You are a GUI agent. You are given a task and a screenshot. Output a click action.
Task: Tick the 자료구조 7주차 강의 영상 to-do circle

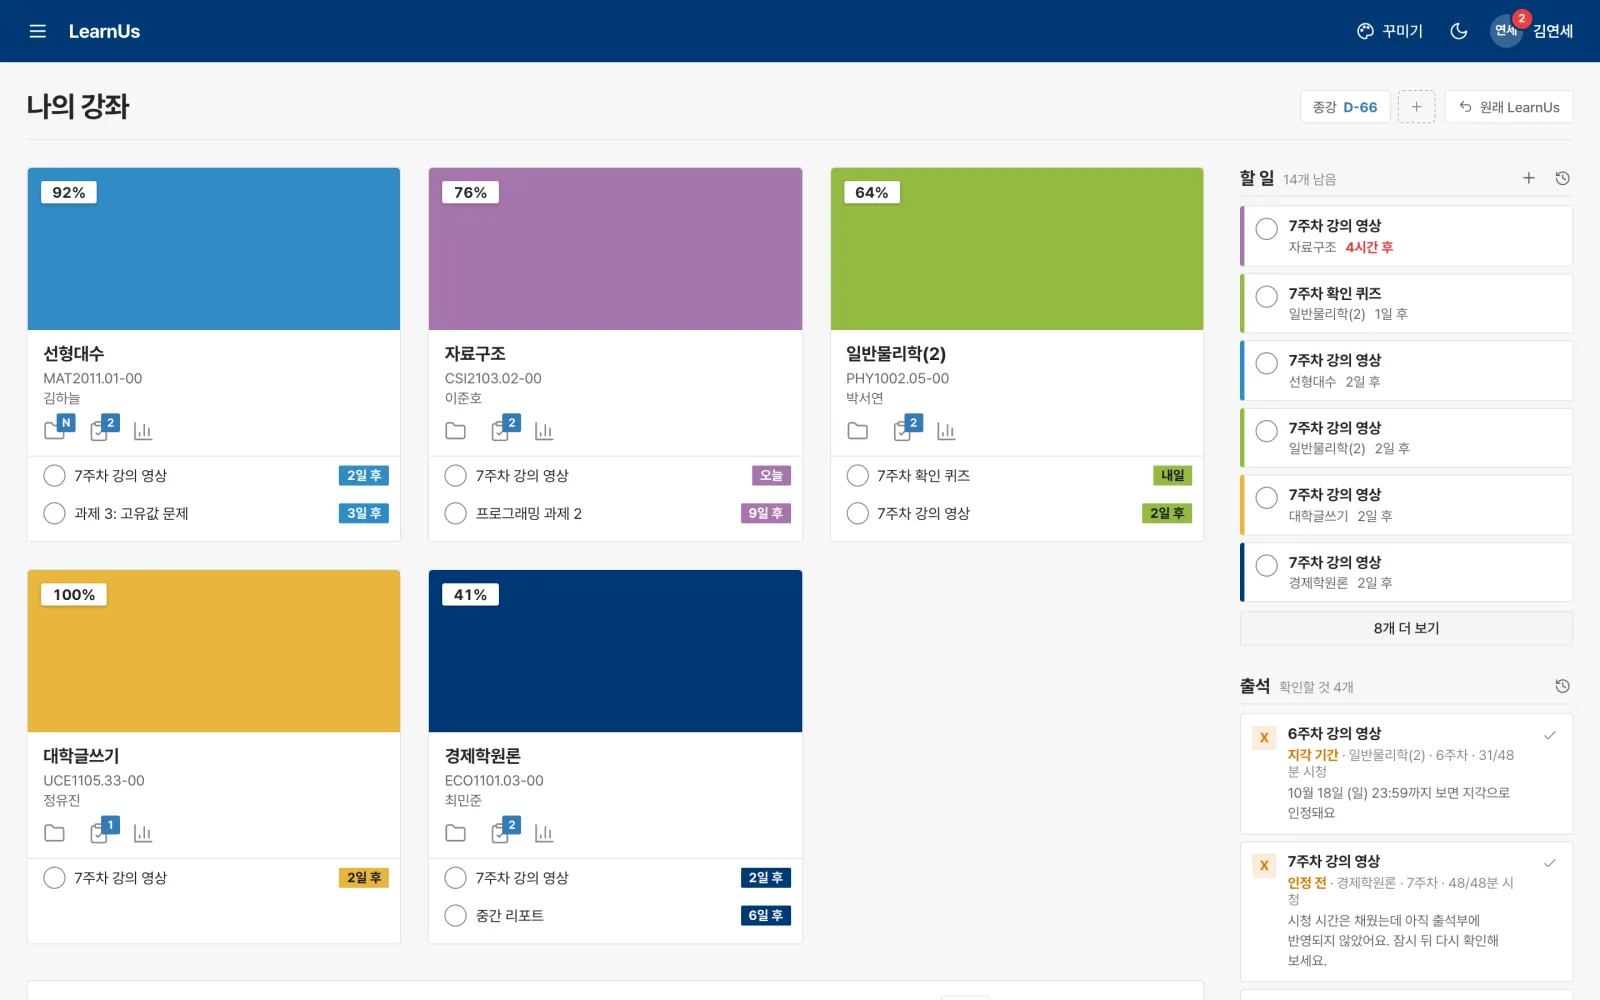click(x=1267, y=229)
